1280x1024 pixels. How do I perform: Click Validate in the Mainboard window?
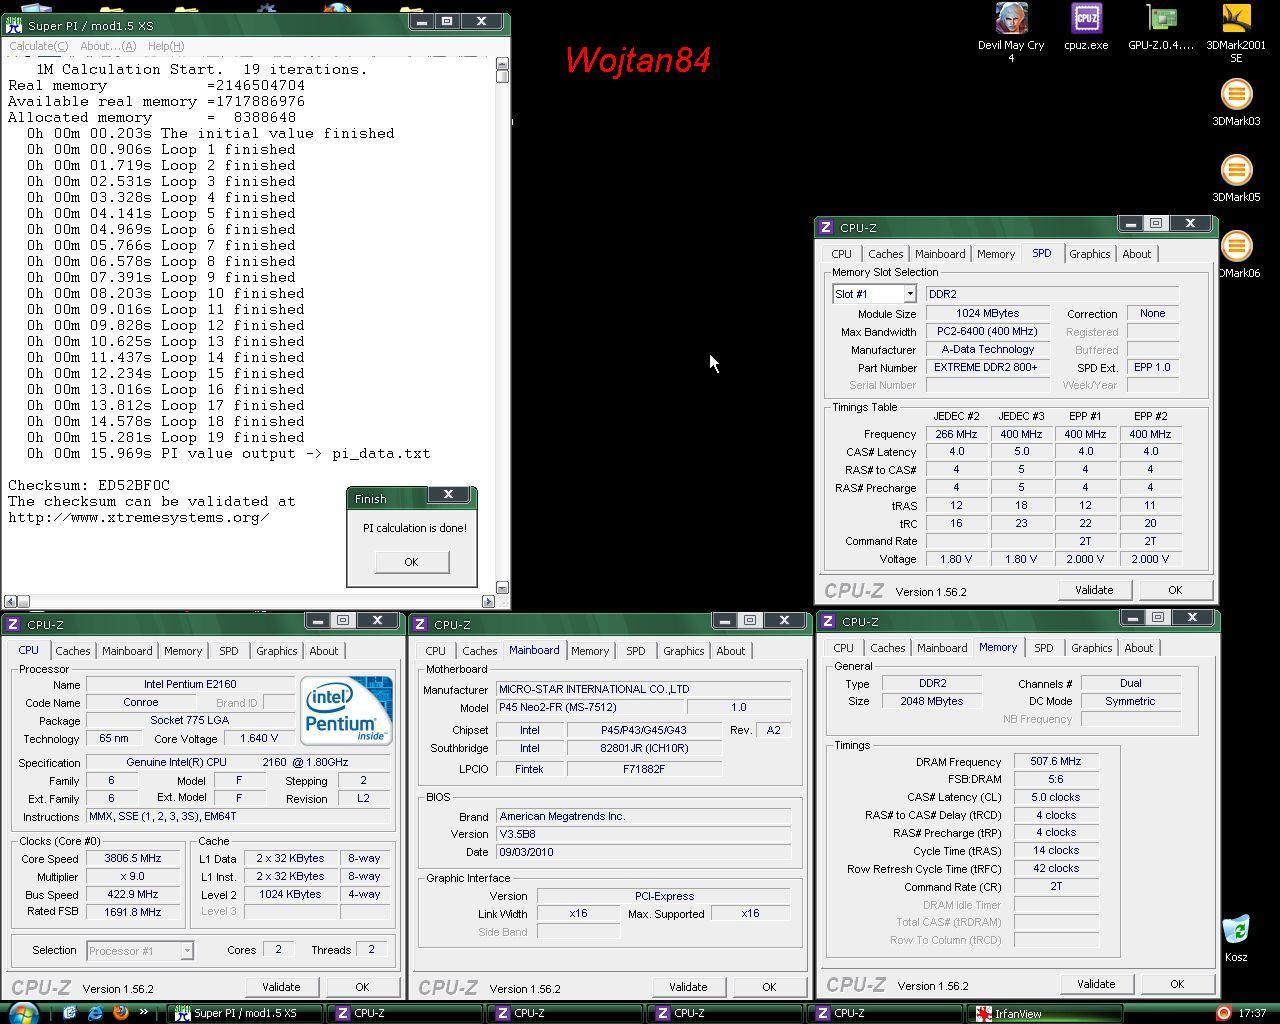tap(688, 987)
